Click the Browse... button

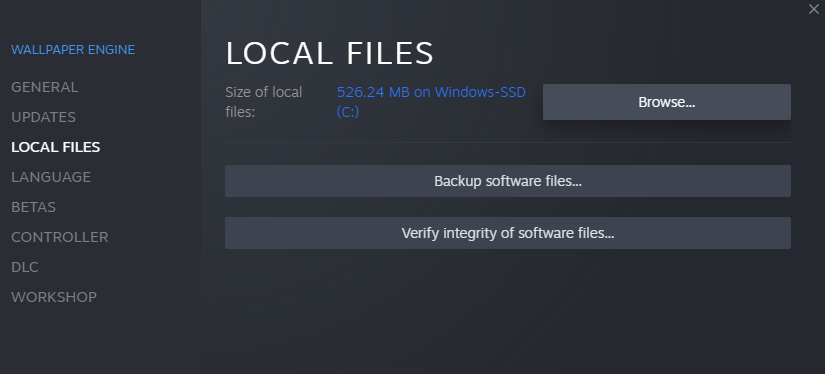coord(667,102)
